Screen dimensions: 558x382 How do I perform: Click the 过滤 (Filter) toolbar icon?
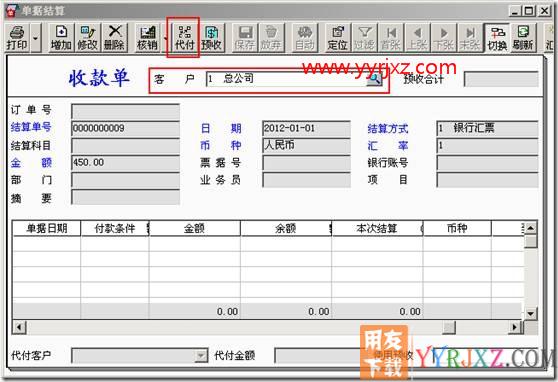point(364,38)
